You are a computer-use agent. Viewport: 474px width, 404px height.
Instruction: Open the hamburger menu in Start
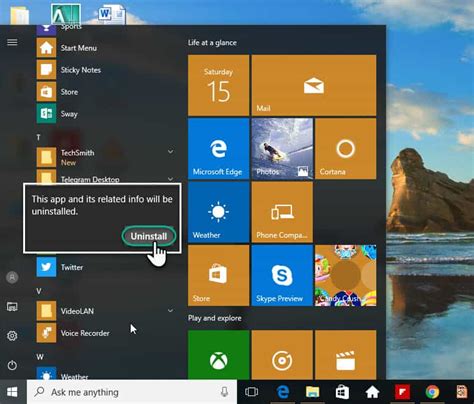click(x=12, y=42)
